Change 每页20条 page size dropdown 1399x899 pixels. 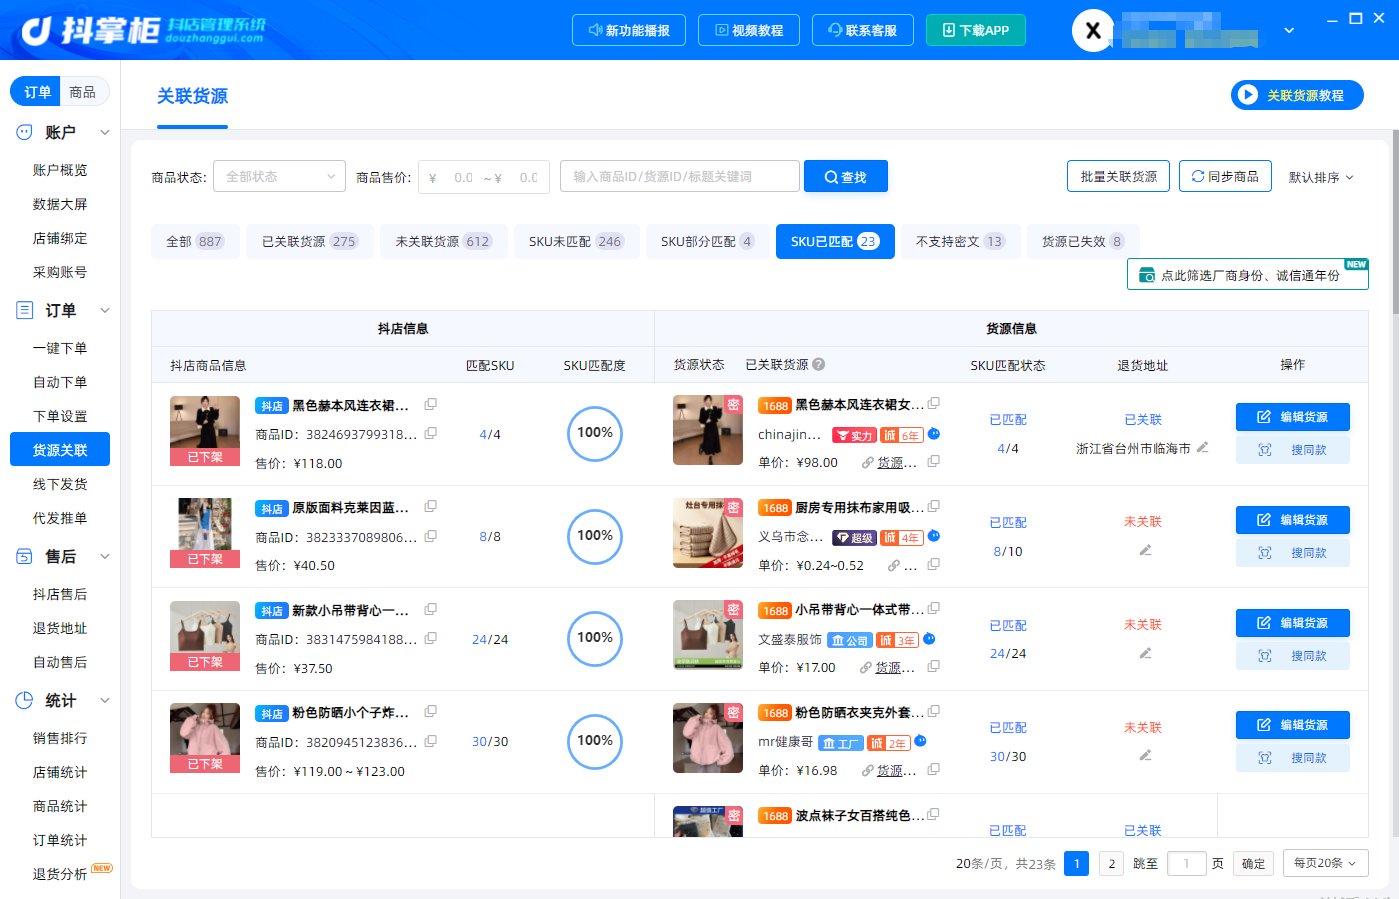coord(1326,863)
